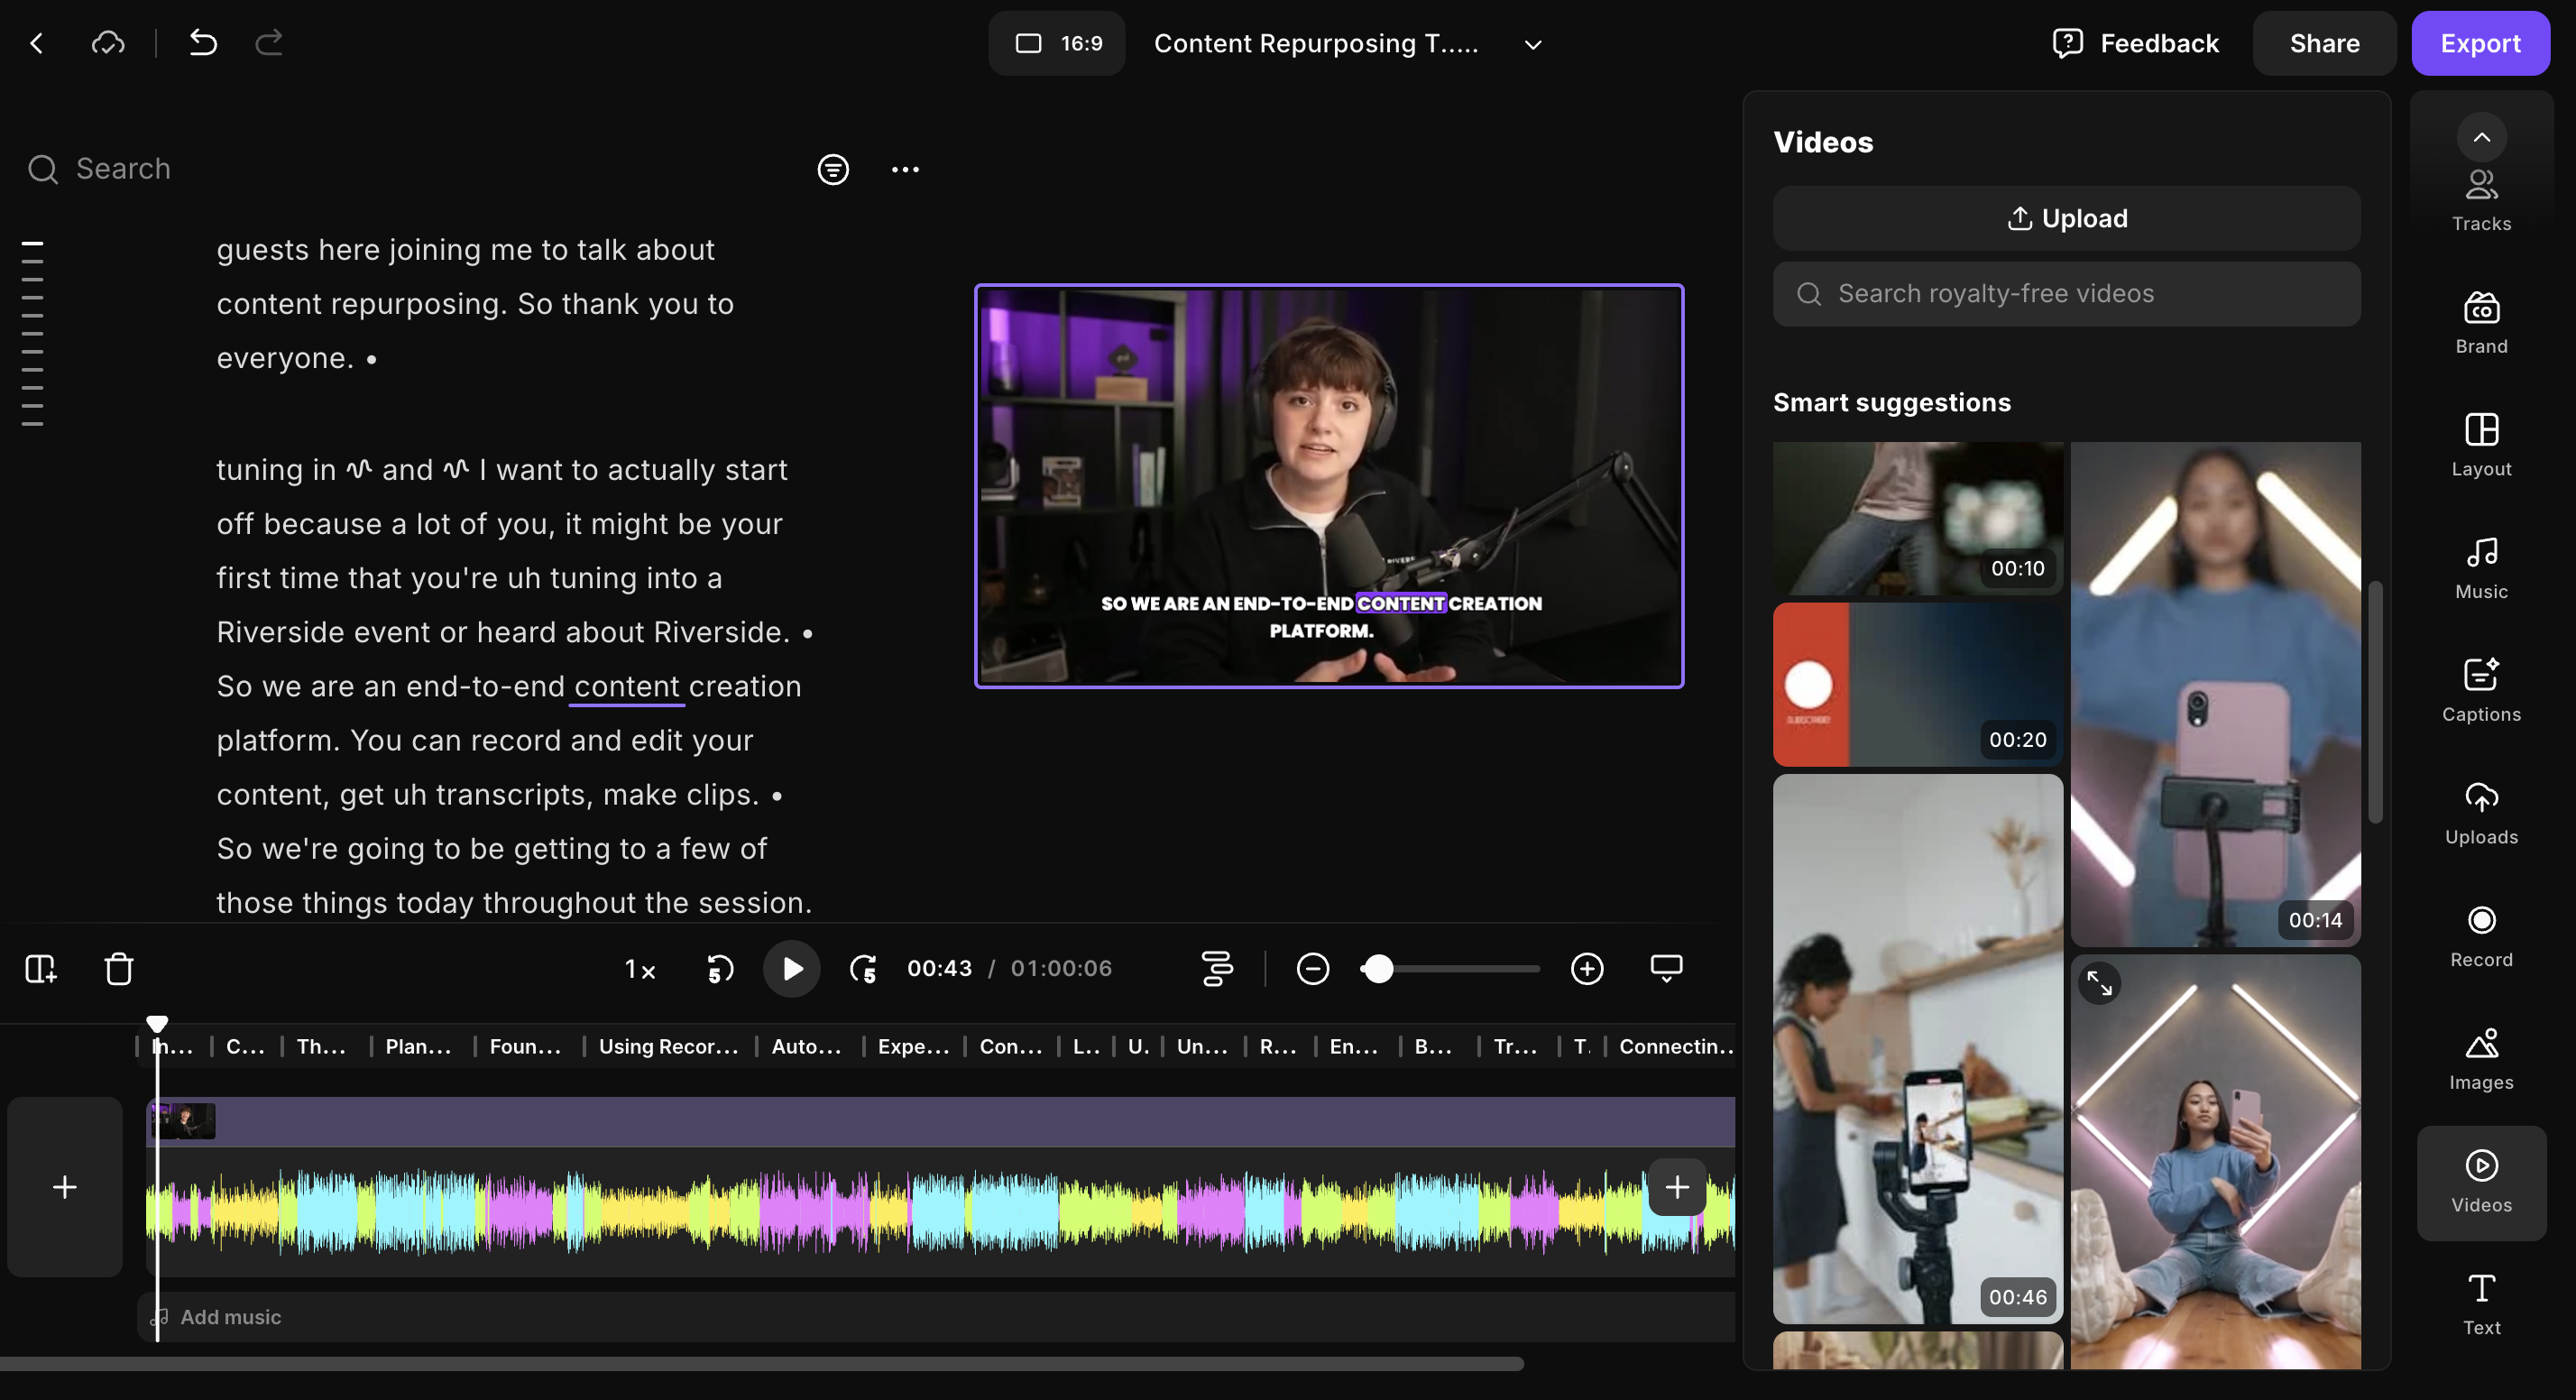Adjust the timeline zoom slider handle
Screen dimensions: 2576x1400
tap(1378, 968)
